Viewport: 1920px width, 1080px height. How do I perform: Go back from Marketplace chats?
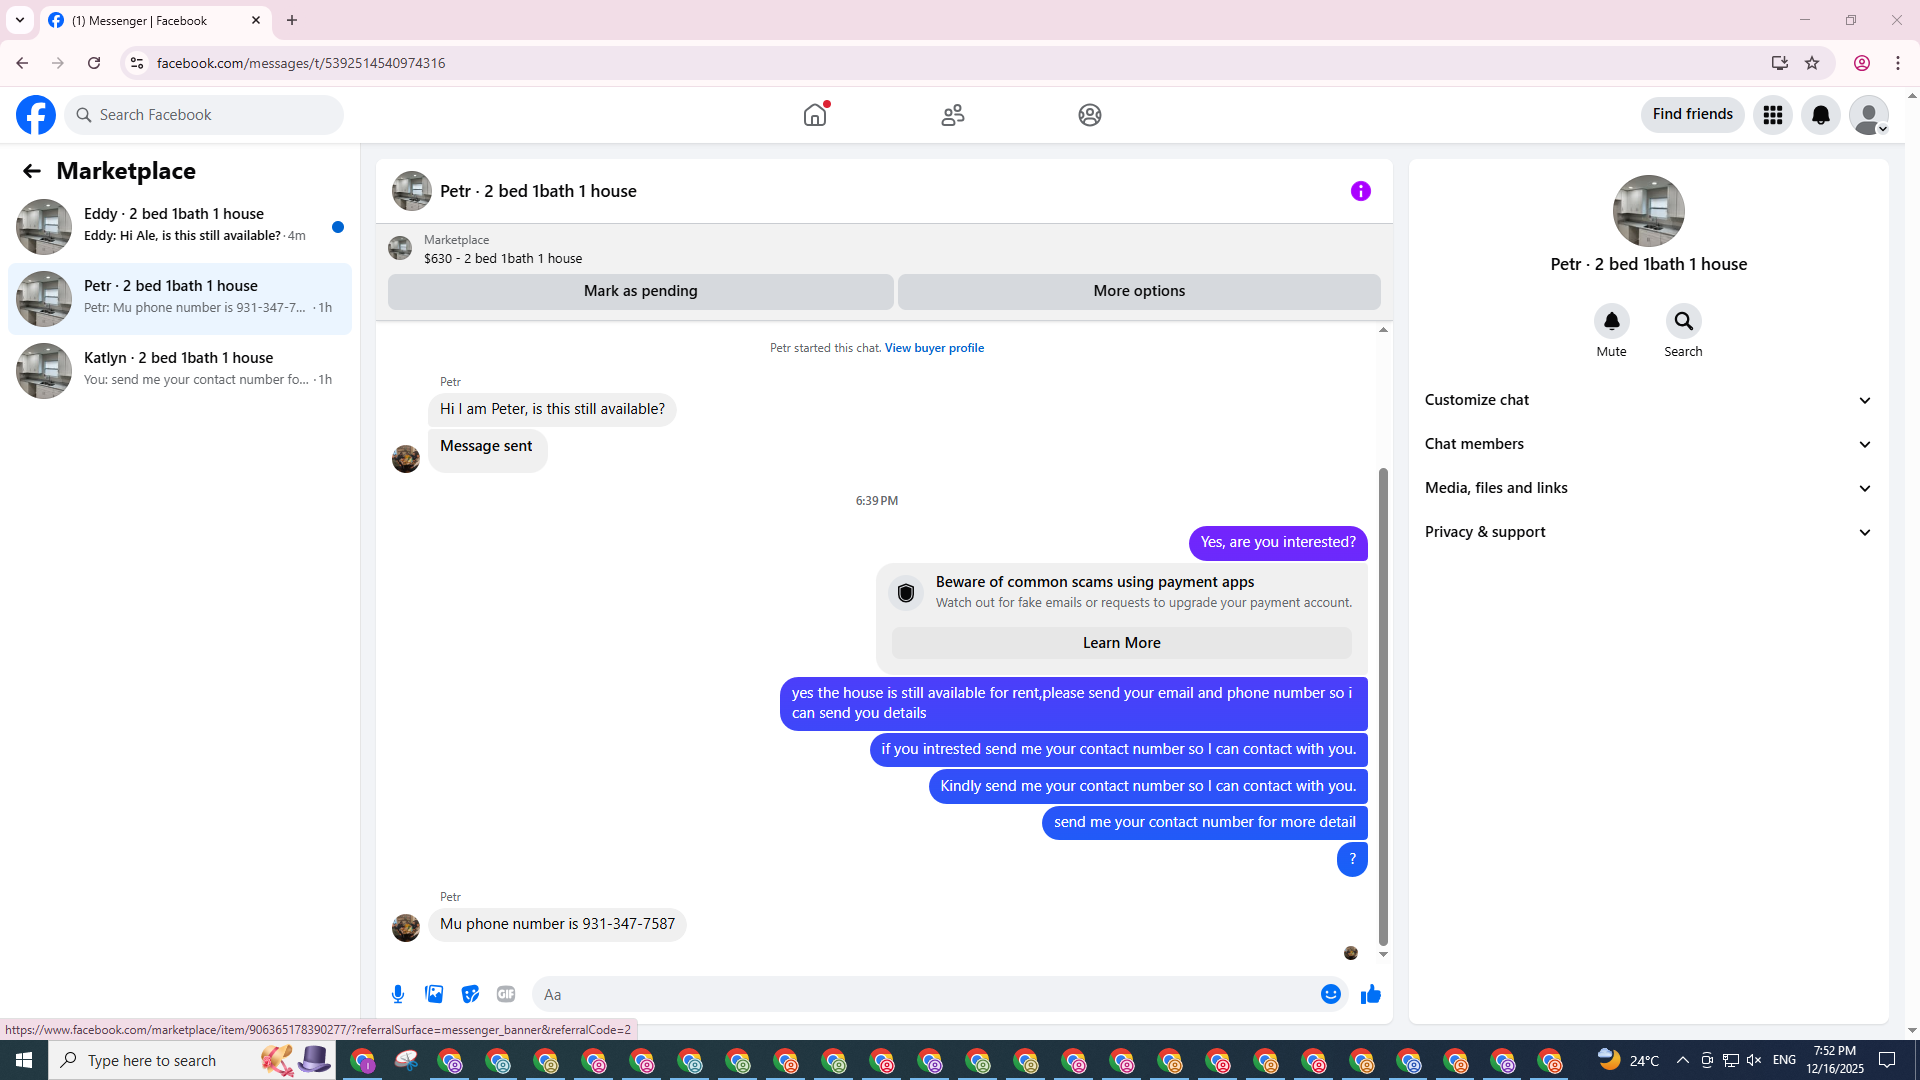[x=32, y=171]
